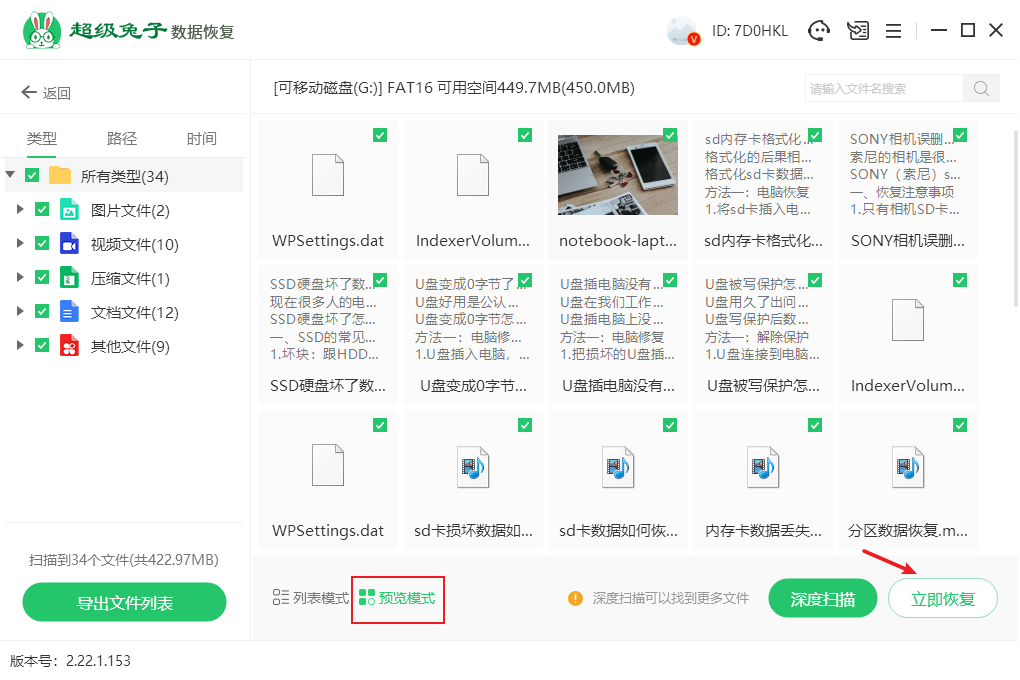
Task: Open the feedback message icon in title bar
Action: click(x=858, y=31)
